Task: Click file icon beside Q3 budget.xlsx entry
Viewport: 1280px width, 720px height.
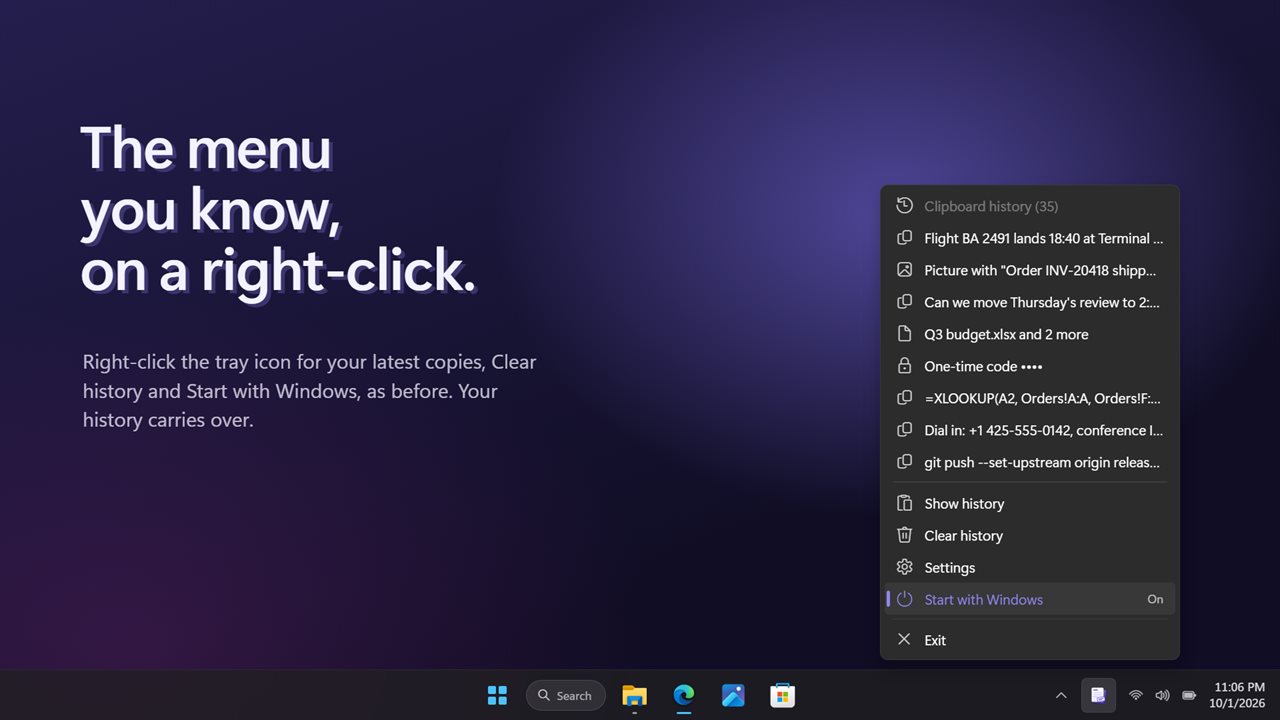Action: 904,334
